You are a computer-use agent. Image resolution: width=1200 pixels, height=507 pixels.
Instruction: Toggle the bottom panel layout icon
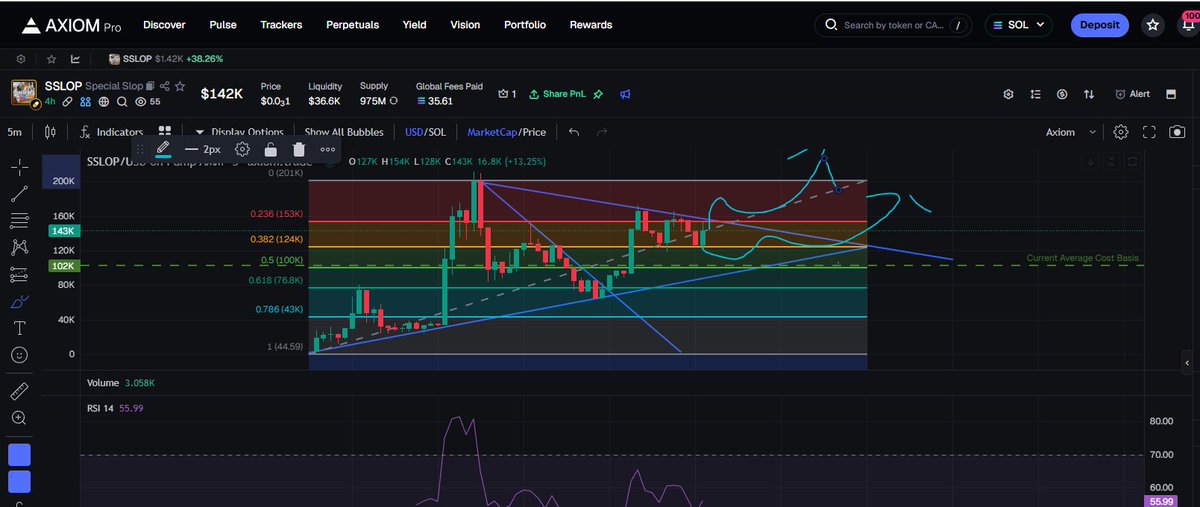(1171, 94)
